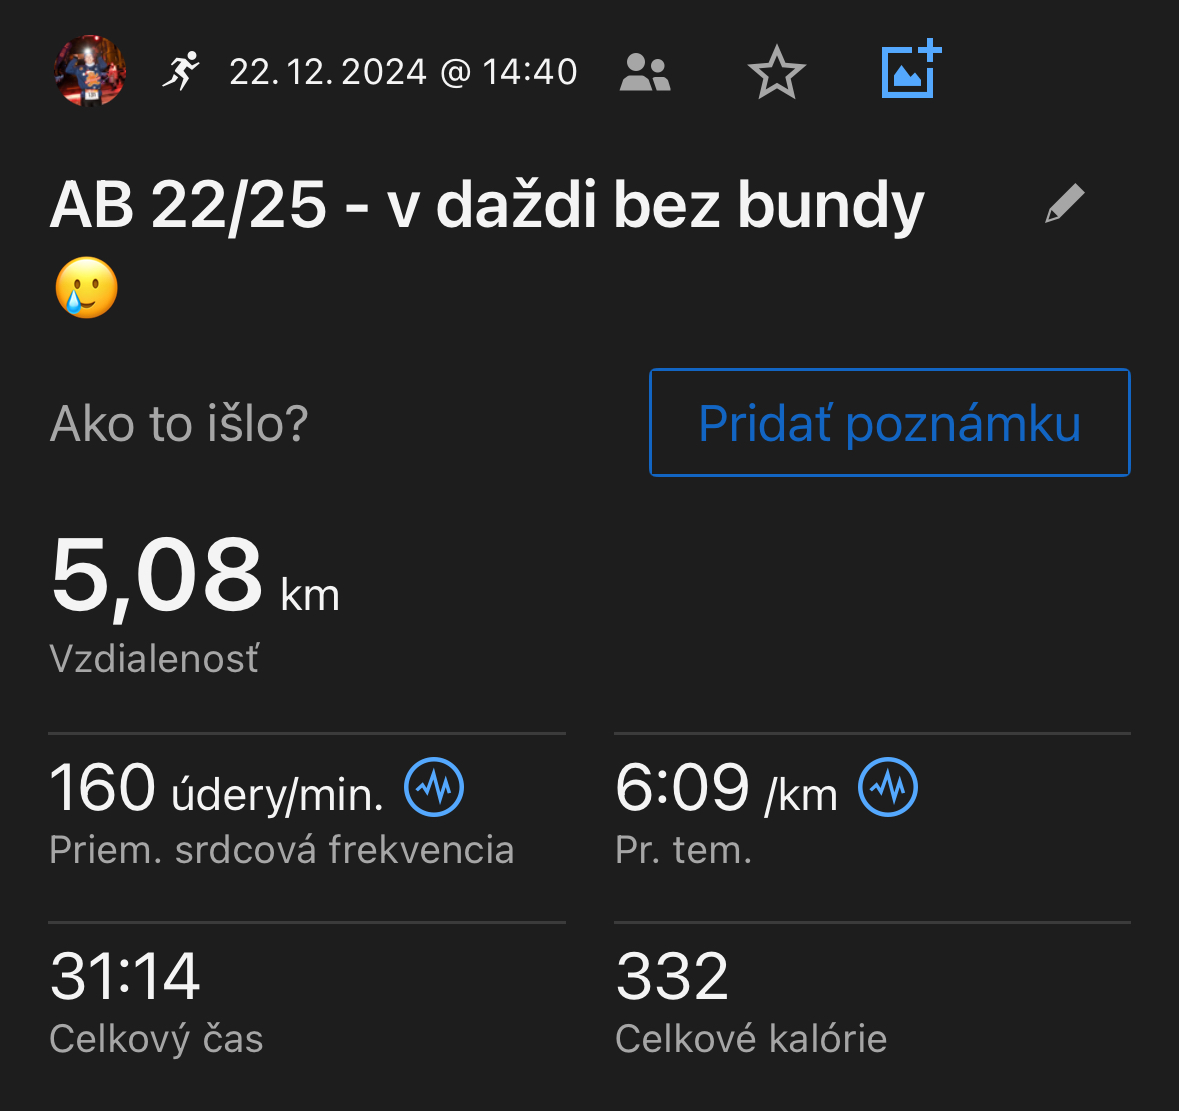Viewport: 1179px width, 1111px height.
Task: Open the activity privacy people icon
Action: pos(645,72)
